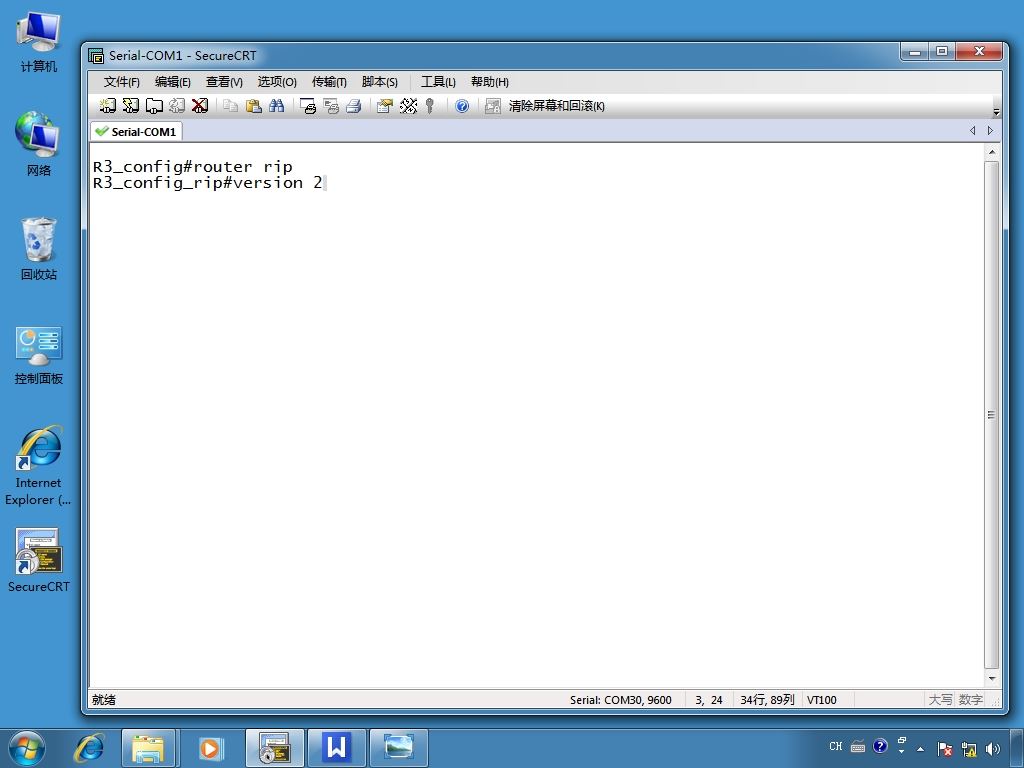Click the Quick Connect lightning icon
Screen dimensions: 1024x768
[131, 106]
